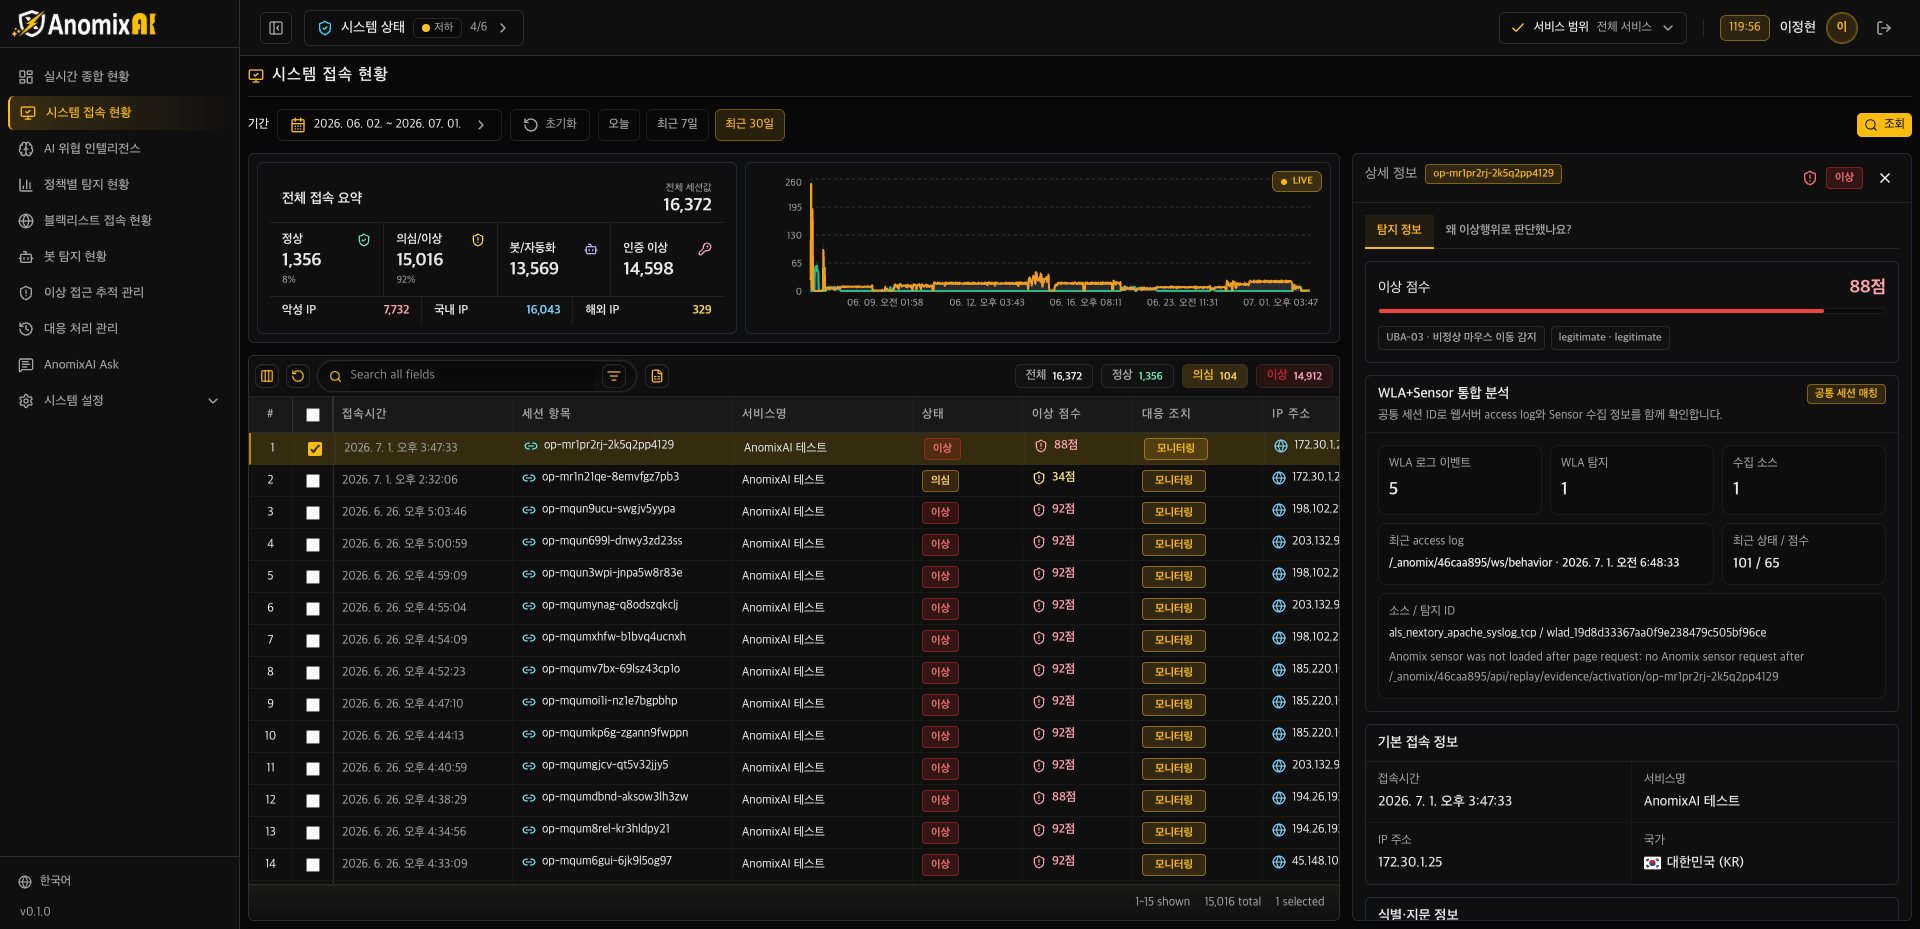
Task: Focus the Search all fields input
Action: point(470,375)
